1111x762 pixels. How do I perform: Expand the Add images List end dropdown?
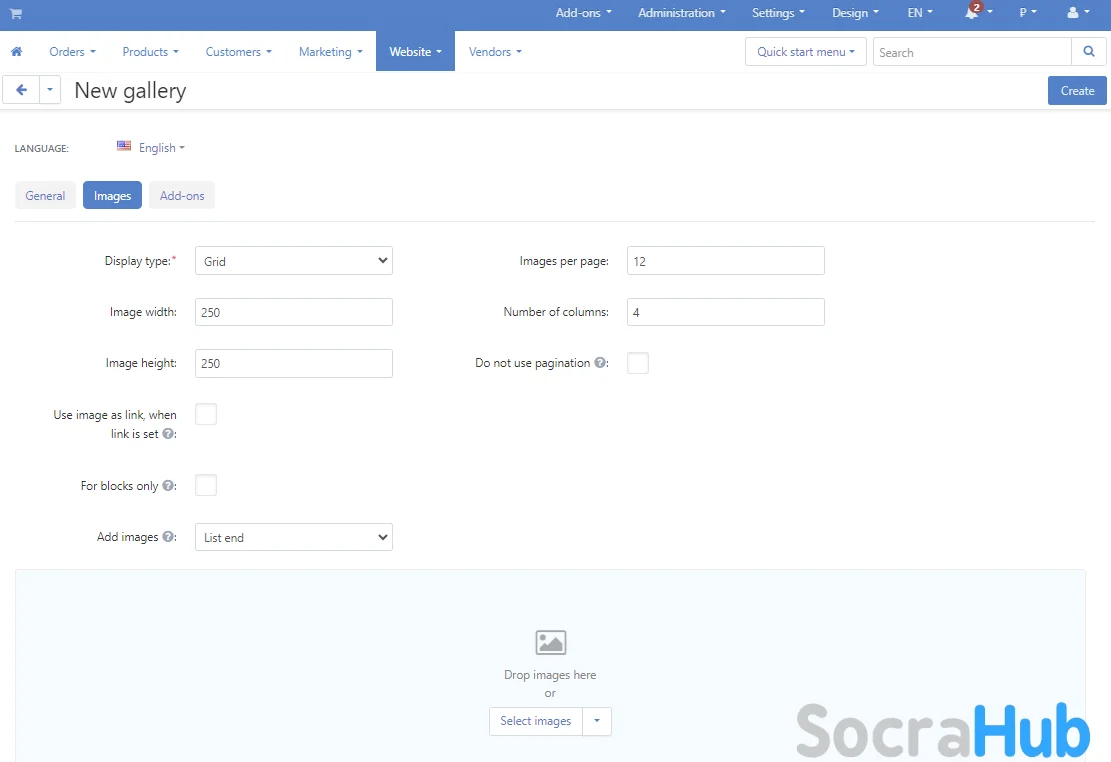(x=293, y=537)
